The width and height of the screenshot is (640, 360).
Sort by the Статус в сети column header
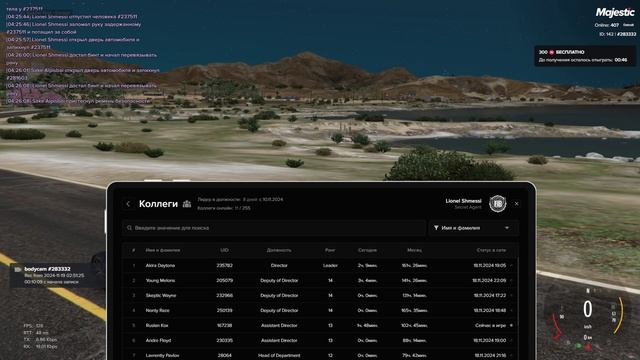(x=491, y=250)
